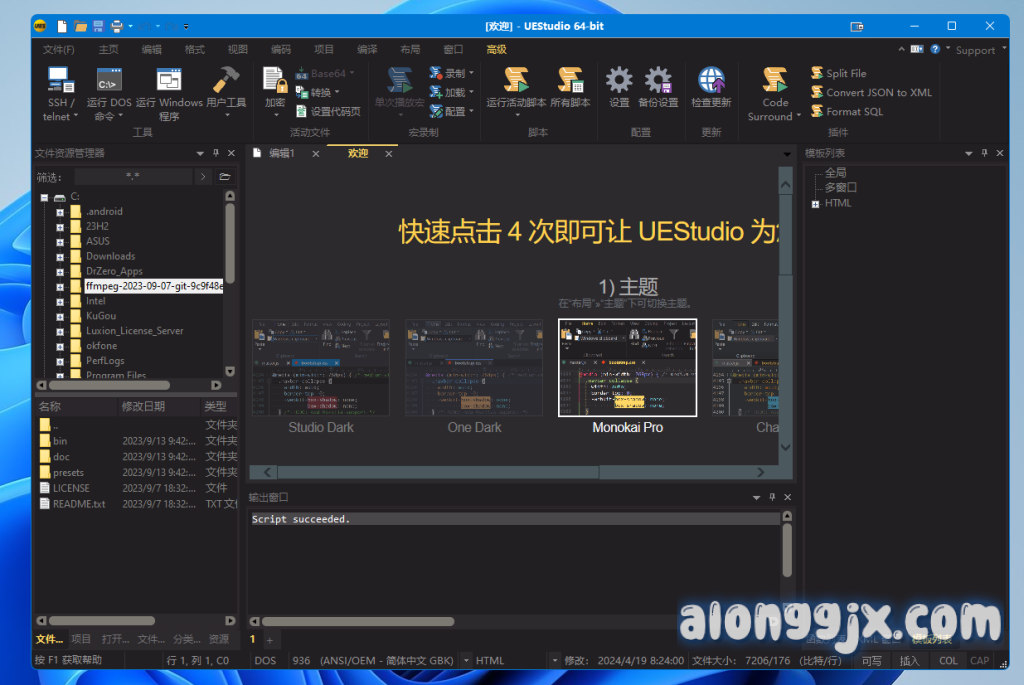Pin the File Explorer panel with pushpin
Image resolution: width=1024 pixels, height=685 pixels.
[x=215, y=153]
